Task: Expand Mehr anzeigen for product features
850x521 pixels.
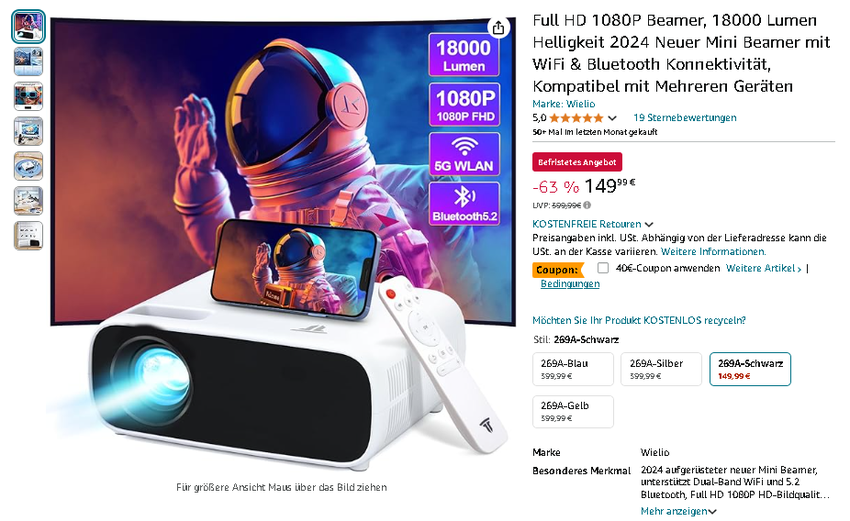Action: pos(678,511)
